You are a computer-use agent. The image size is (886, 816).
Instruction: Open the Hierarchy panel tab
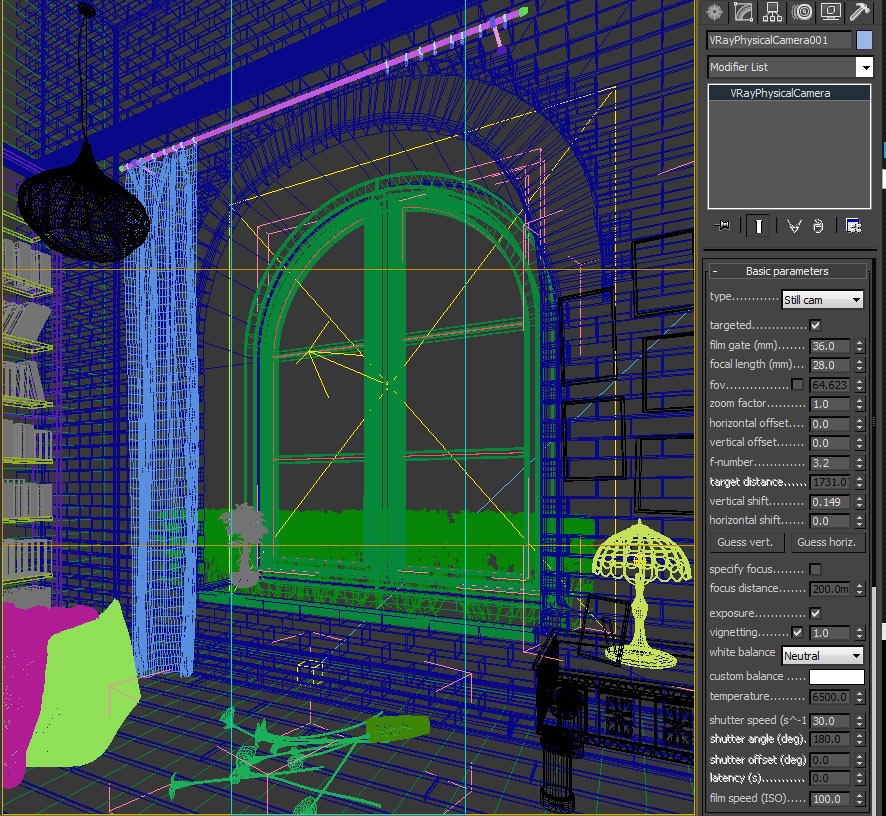[x=772, y=12]
